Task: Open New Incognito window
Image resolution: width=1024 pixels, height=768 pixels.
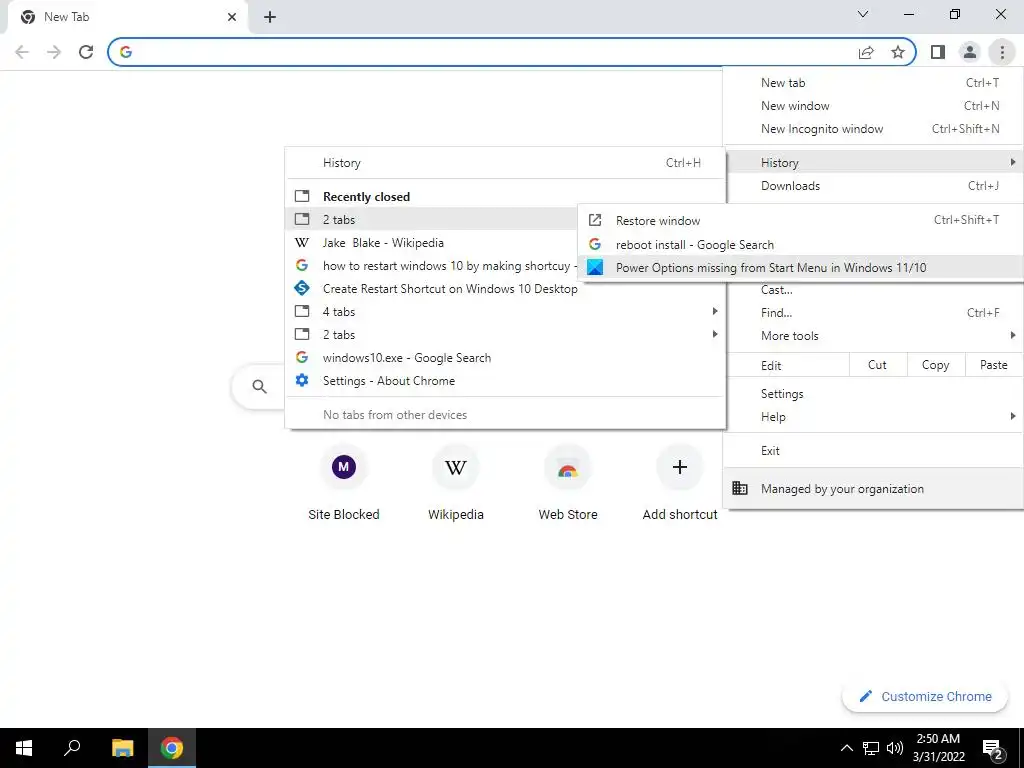Action: (873, 129)
